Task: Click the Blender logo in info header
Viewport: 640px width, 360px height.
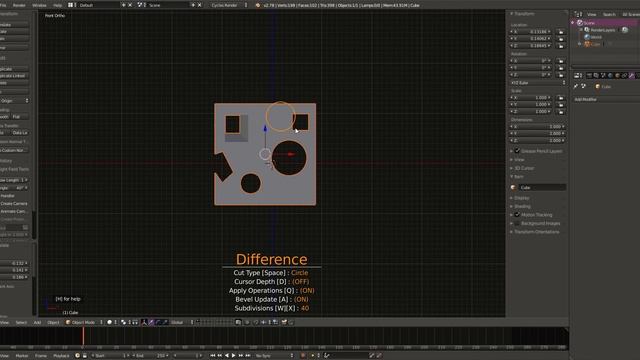Action: [258, 5]
